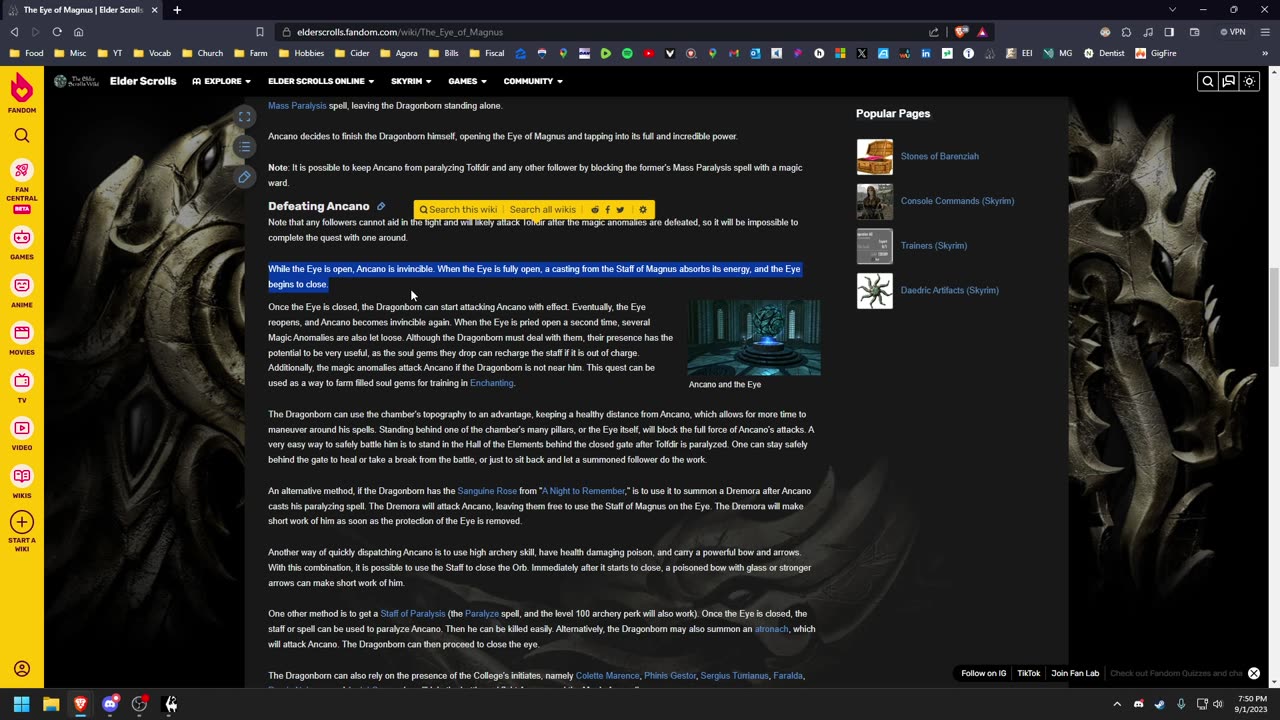Show hidden system tray icons
This screenshot has height=720, width=1280.
pos(1117,704)
